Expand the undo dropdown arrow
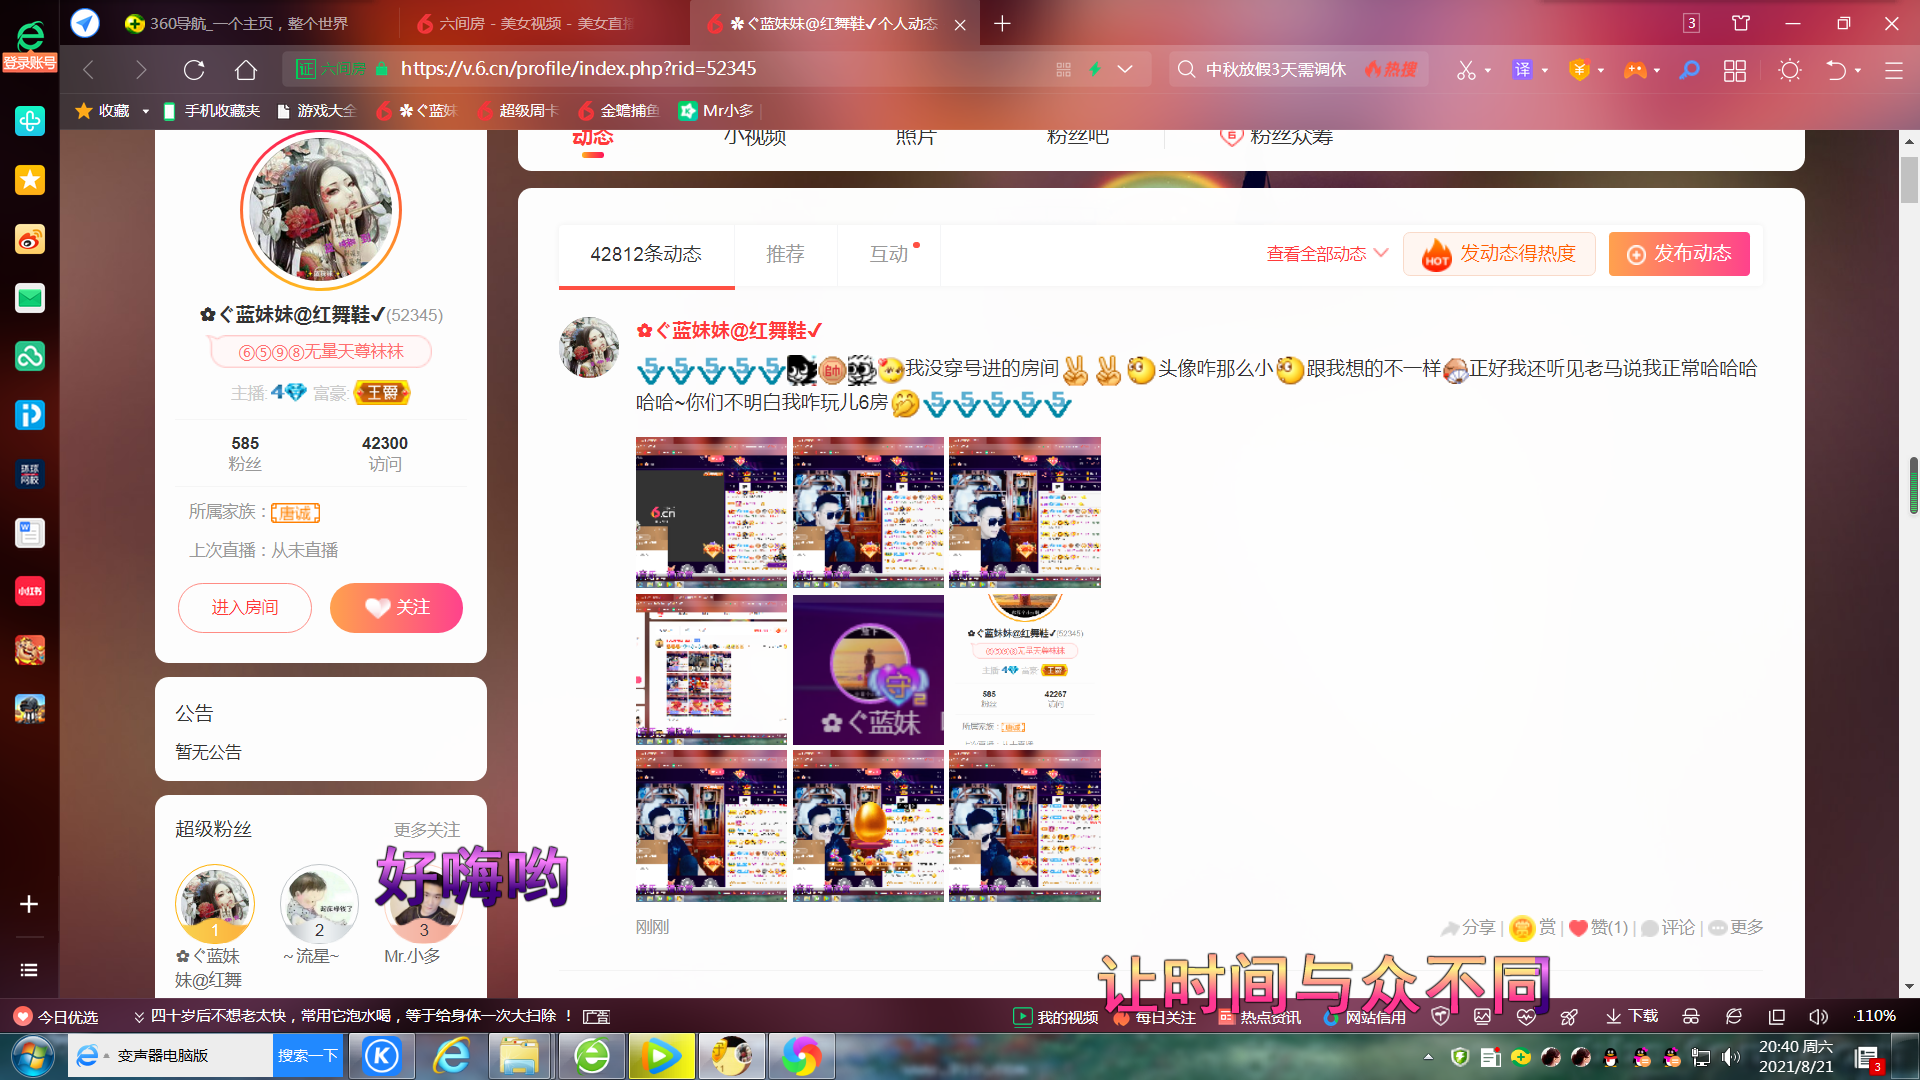This screenshot has width=1920, height=1080. (1858, 70)
